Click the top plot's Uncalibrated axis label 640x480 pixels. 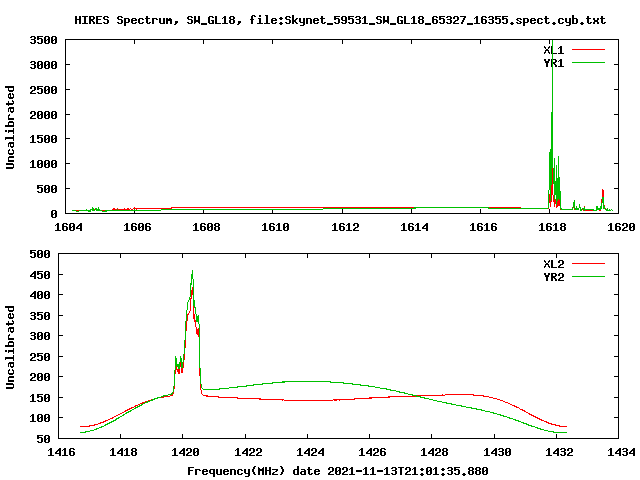point(10,127)
